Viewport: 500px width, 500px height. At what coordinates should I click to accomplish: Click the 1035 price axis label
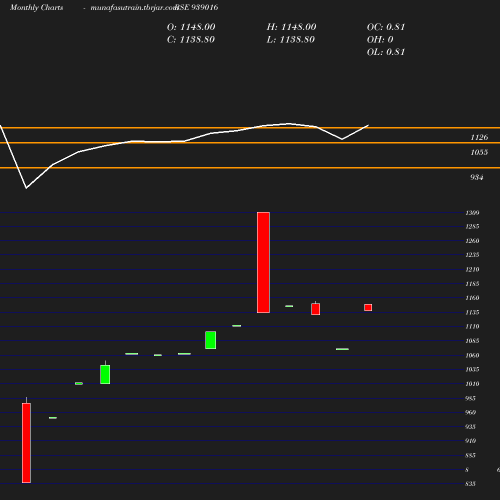472,369
